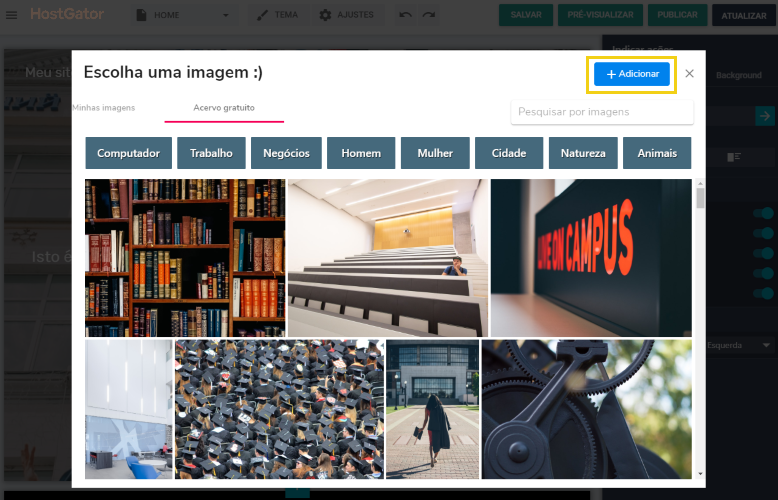Open AJUSTES settings

click(347, 15)
